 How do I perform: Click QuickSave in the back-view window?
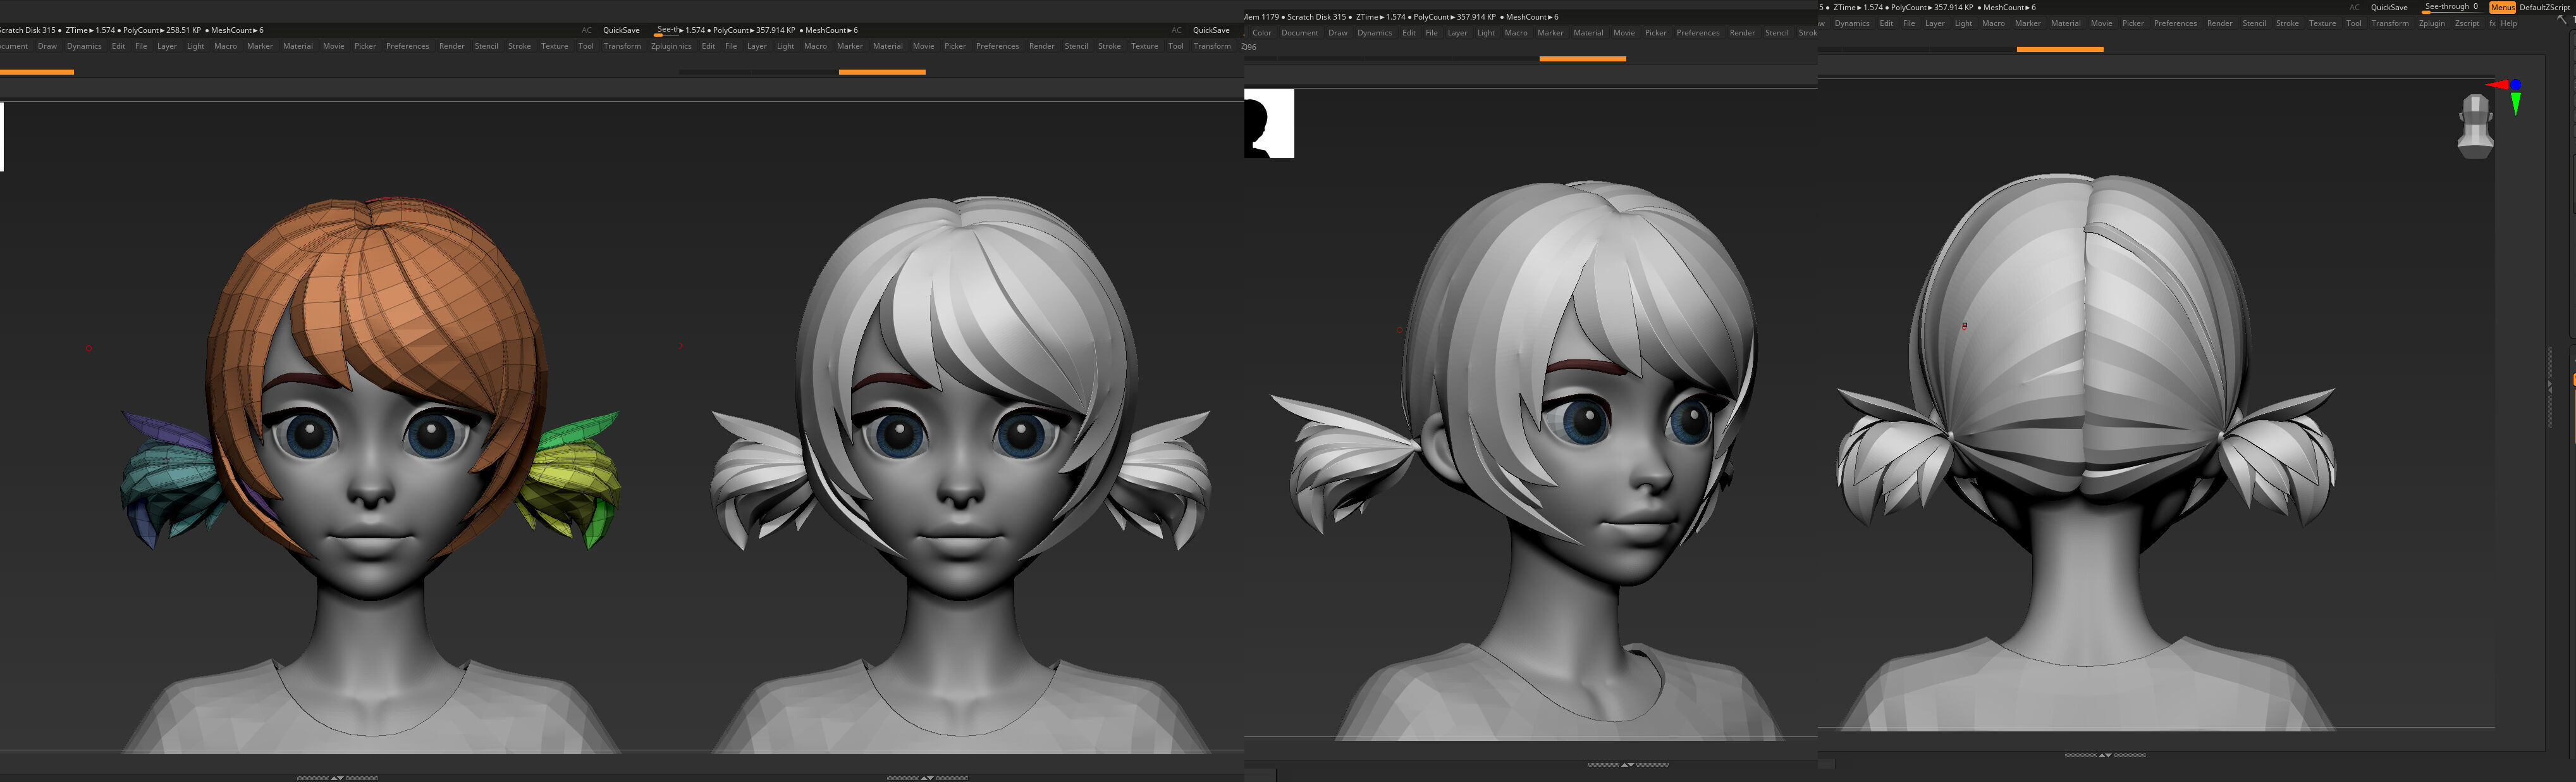tap(2389, 7)
